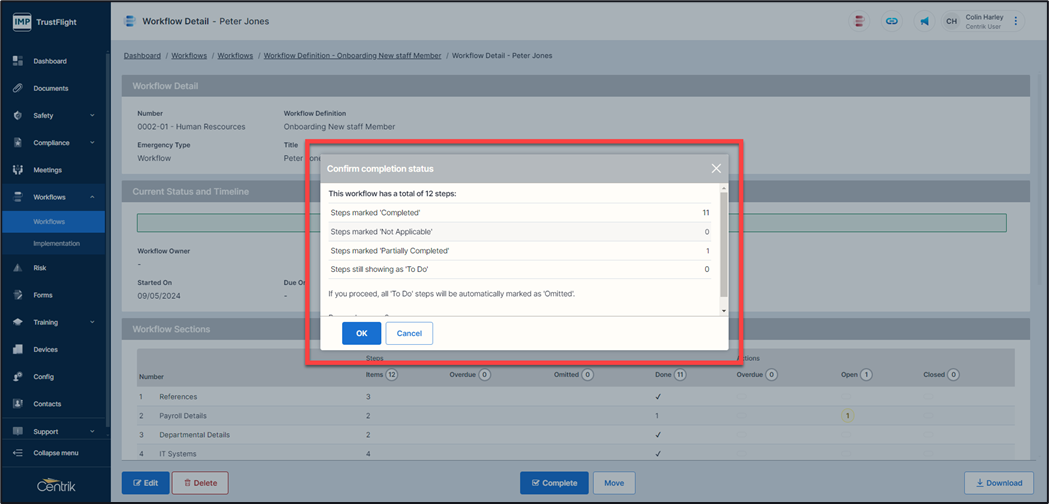
Task: Close the Confirm completion status dialog
Action: coord(716,169)
